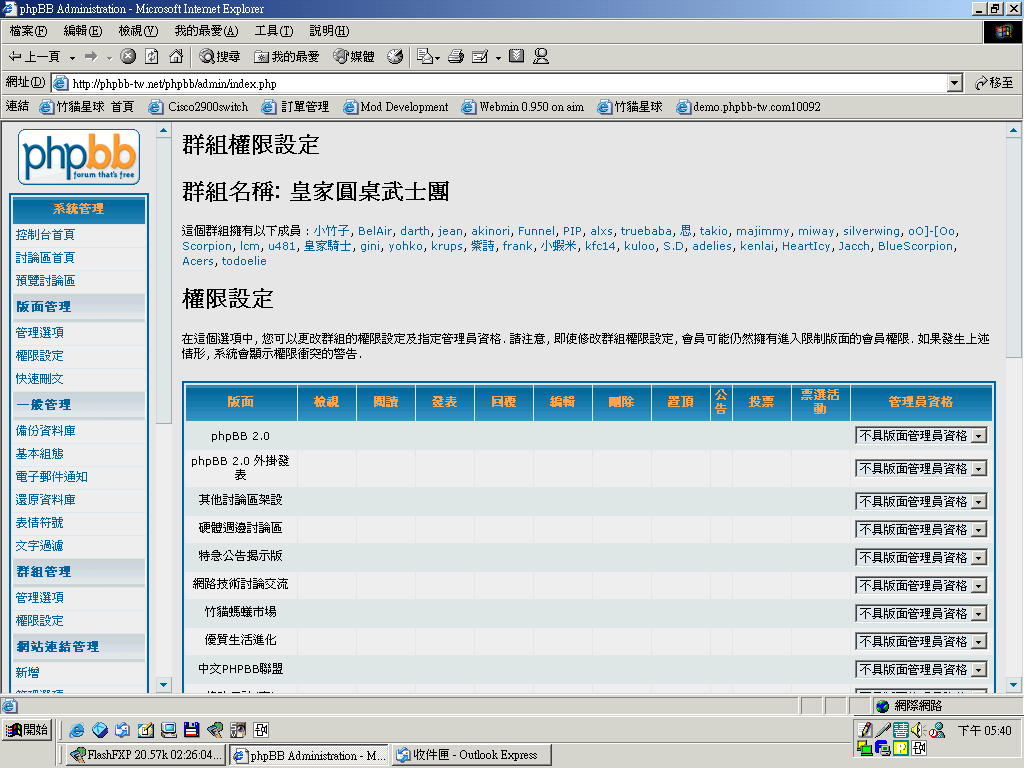Launch Internet Explorer from the quick launch bar
Image resolution: width=1024 pixels, height=768 pixels.
(x=77, y=729)
